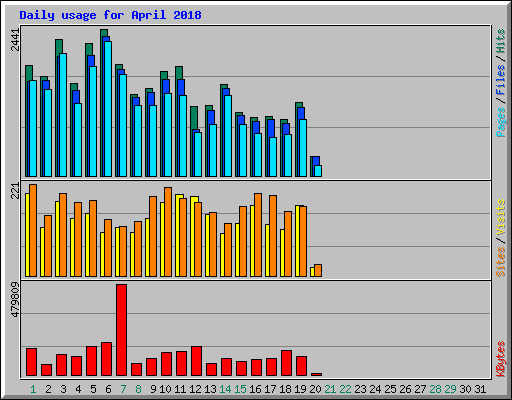This screenshot has width=512, height=400.
Task: Click the cyan "Pages" legend label
Action: point(501,122)
